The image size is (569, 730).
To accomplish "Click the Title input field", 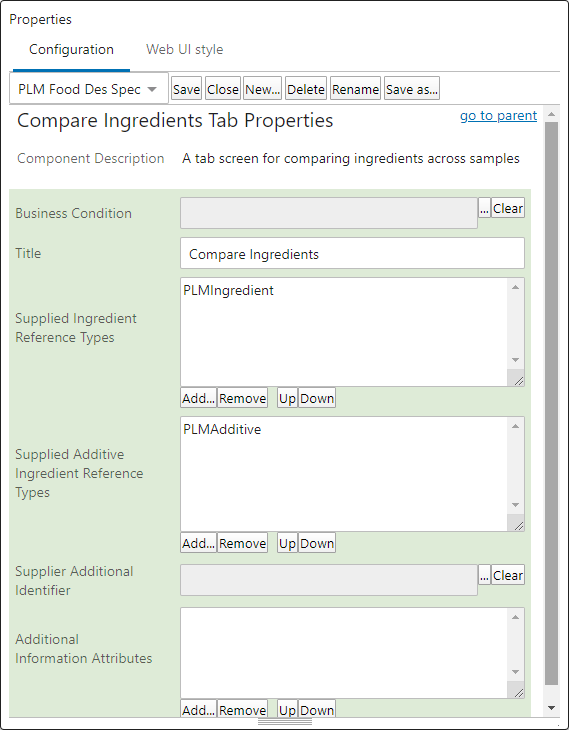I will 352,253.
